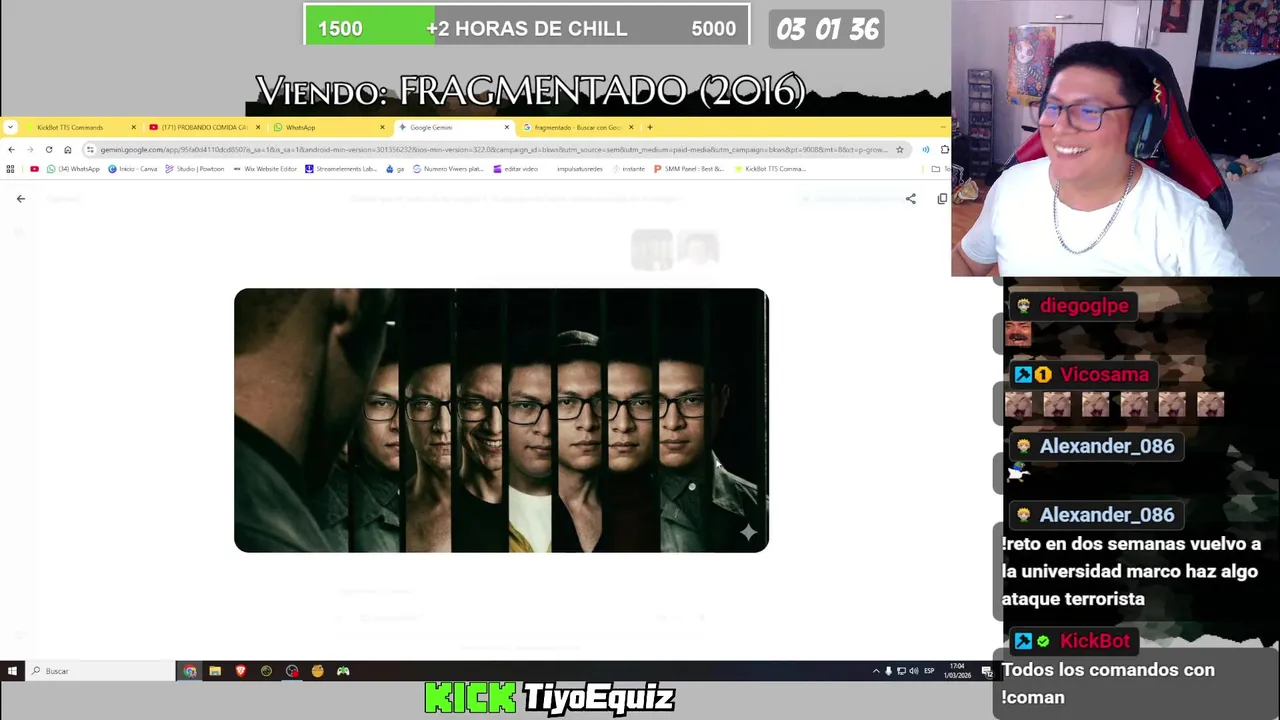
Task: Switch to PROBANDO COMIDA YouTube tab
Action: pyautogui.click(x=204, y=127)
